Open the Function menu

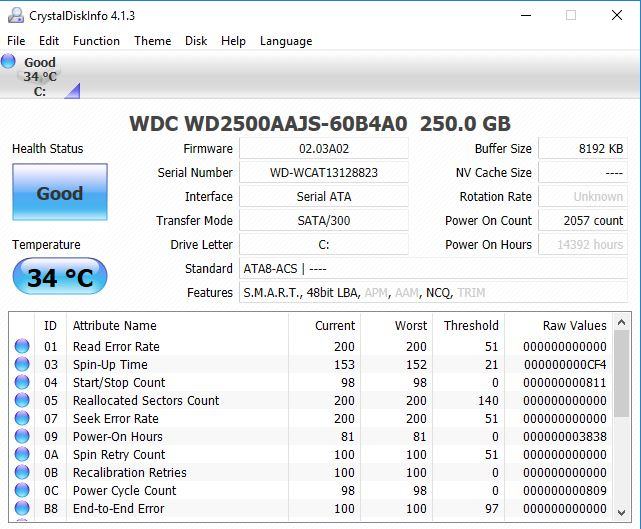(96, 41)
